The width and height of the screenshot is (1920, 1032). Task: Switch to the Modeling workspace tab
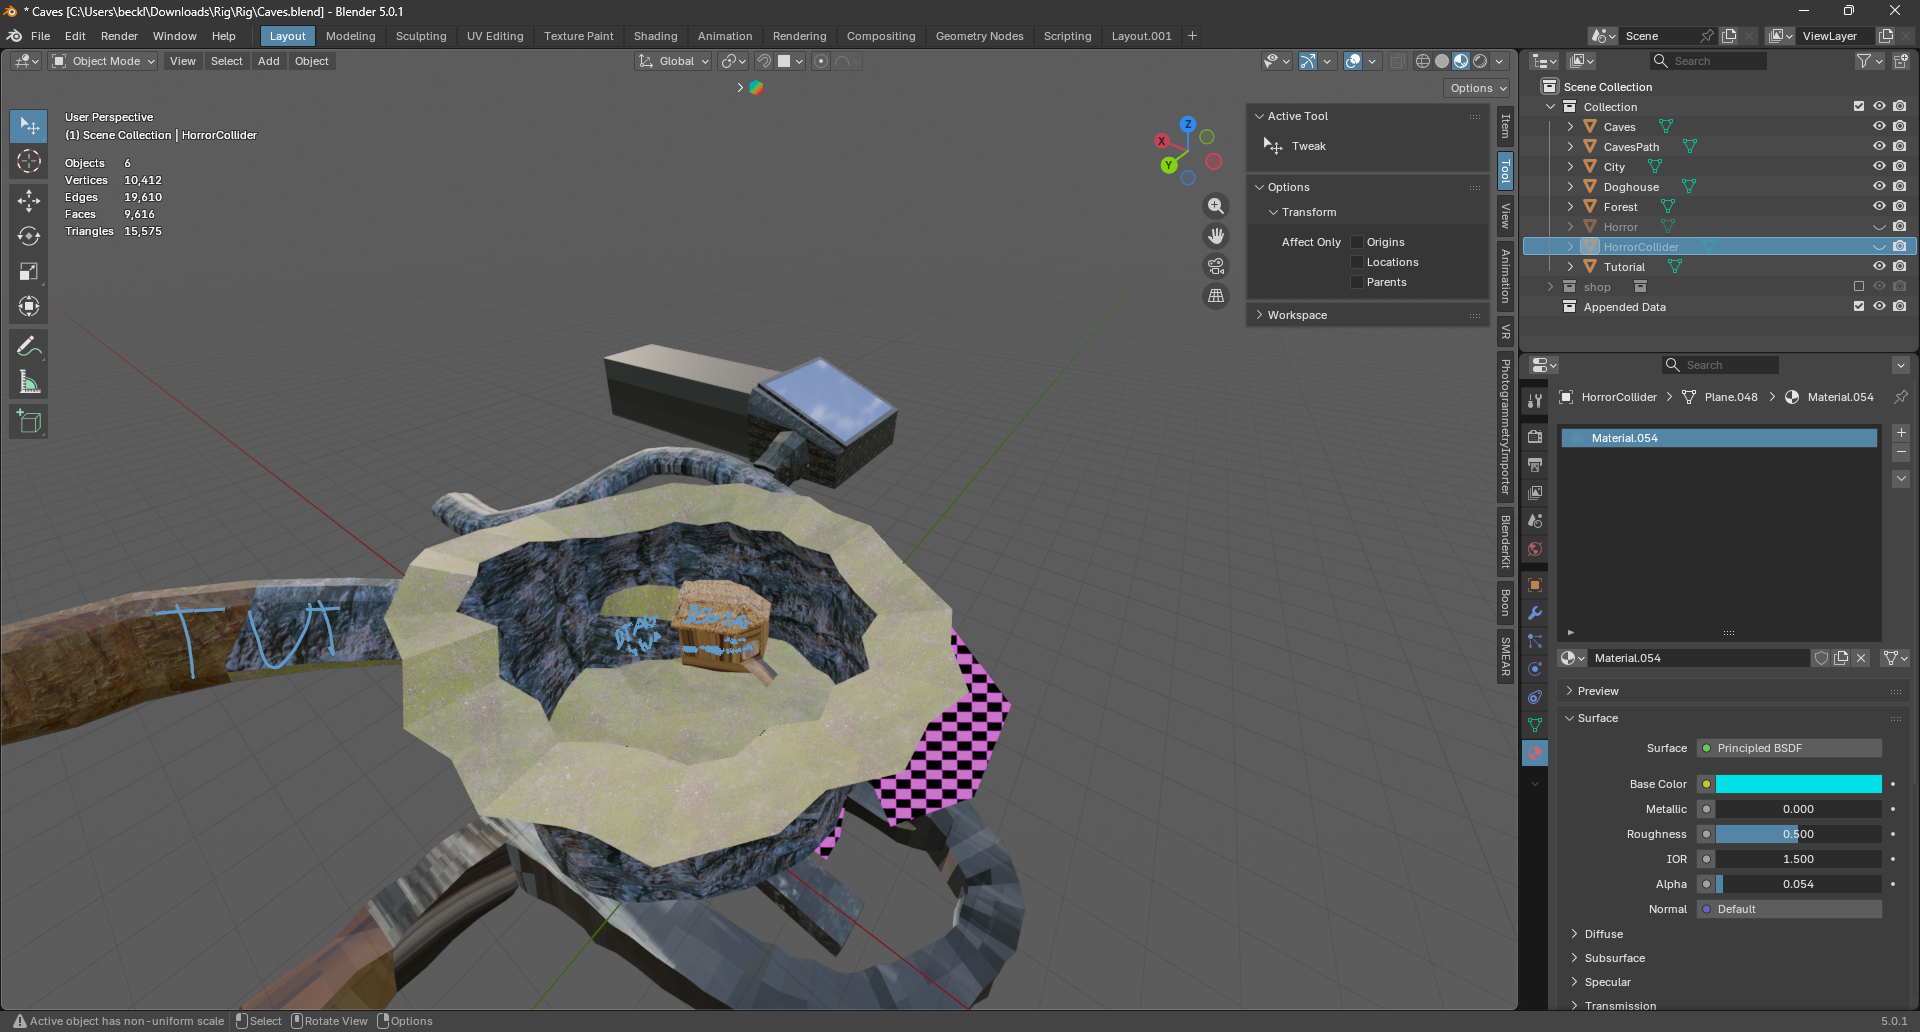[x=351, y=36]
